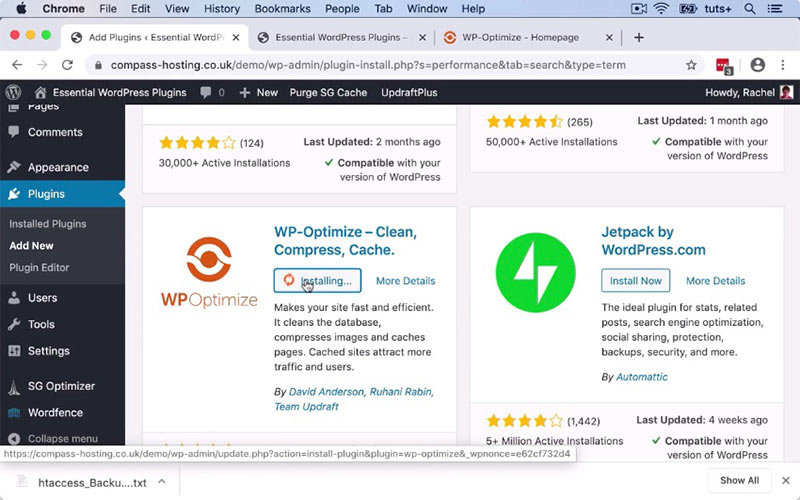The height and width of the screenshot is (500, 800).
Task: Click the WPOptimize logo thumbnail
Action: (x=209, y=272)
